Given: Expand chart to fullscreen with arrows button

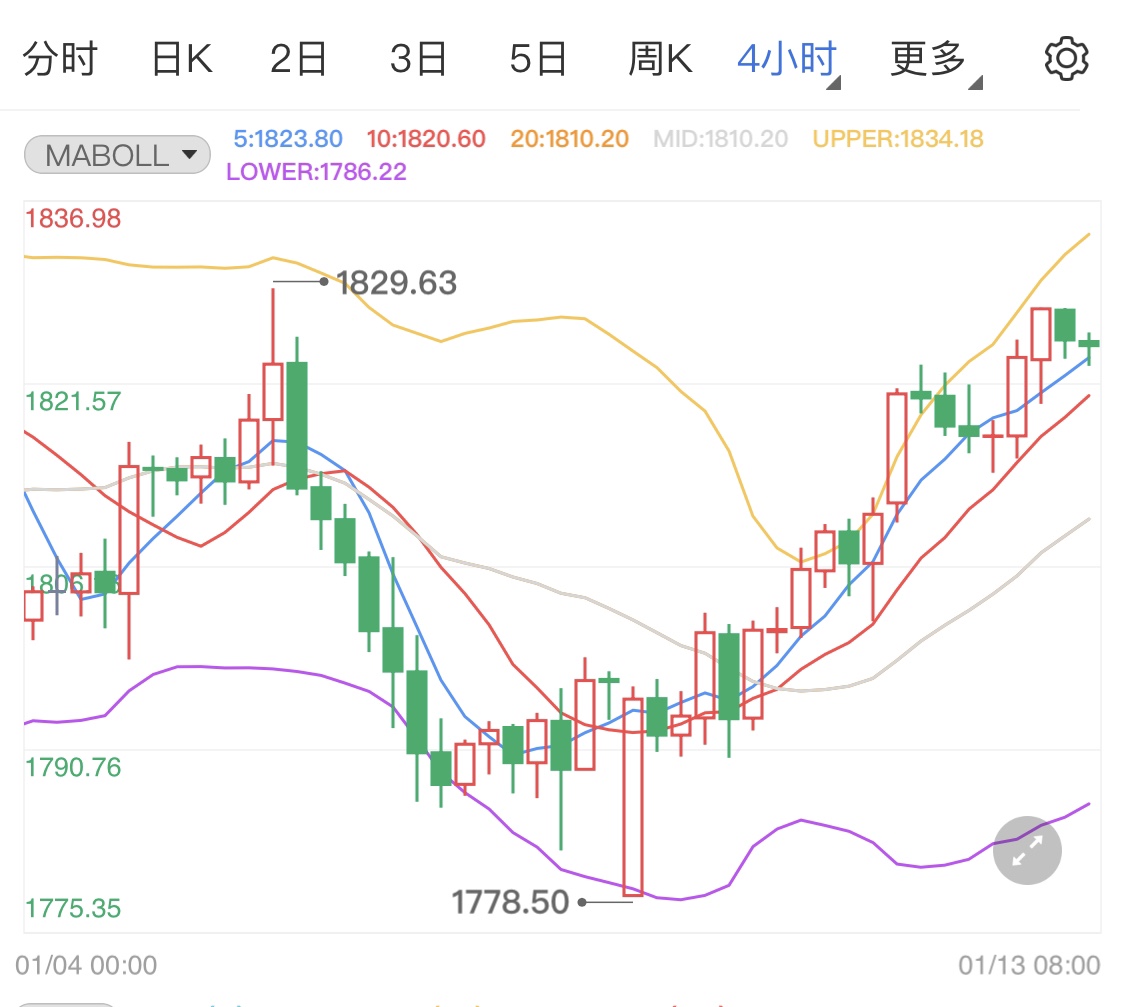Looking at the screenshot, I should pyautogui.click(x=1027, y=850).
